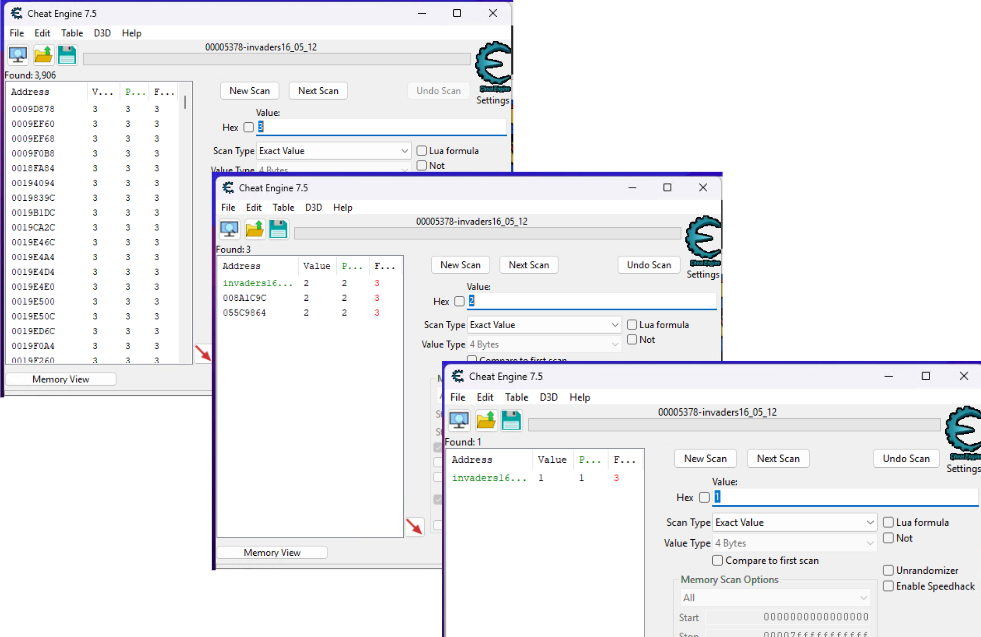Click the red arrow icon in the Found: 3,906 window
Image resolution: width=981 pixels, height=637 pixels.
203,353
